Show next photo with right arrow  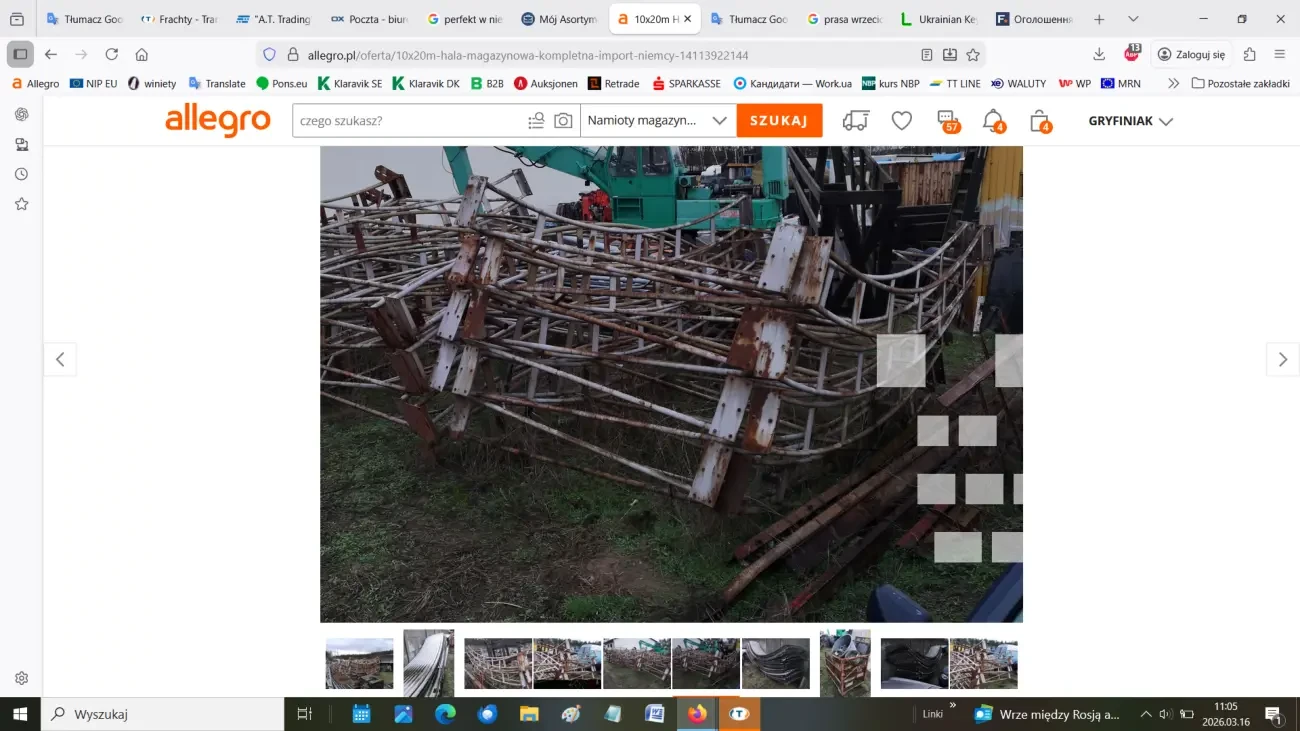(x=1282, y=360)
